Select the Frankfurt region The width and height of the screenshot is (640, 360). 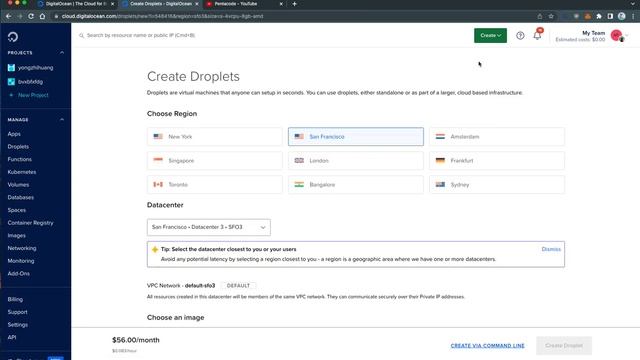point(497,161)
